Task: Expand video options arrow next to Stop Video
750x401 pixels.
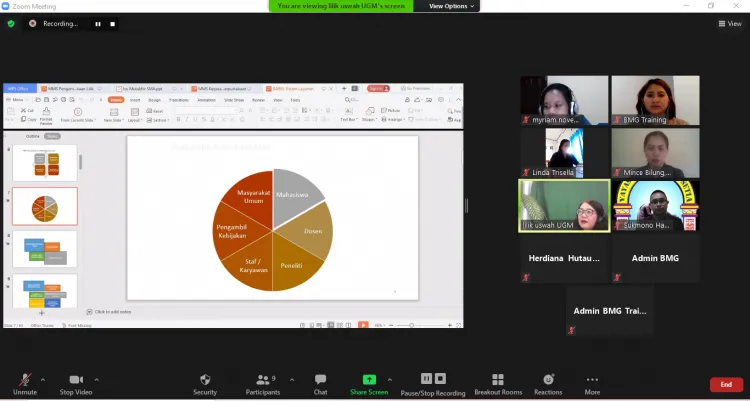Action: point(97,380)
